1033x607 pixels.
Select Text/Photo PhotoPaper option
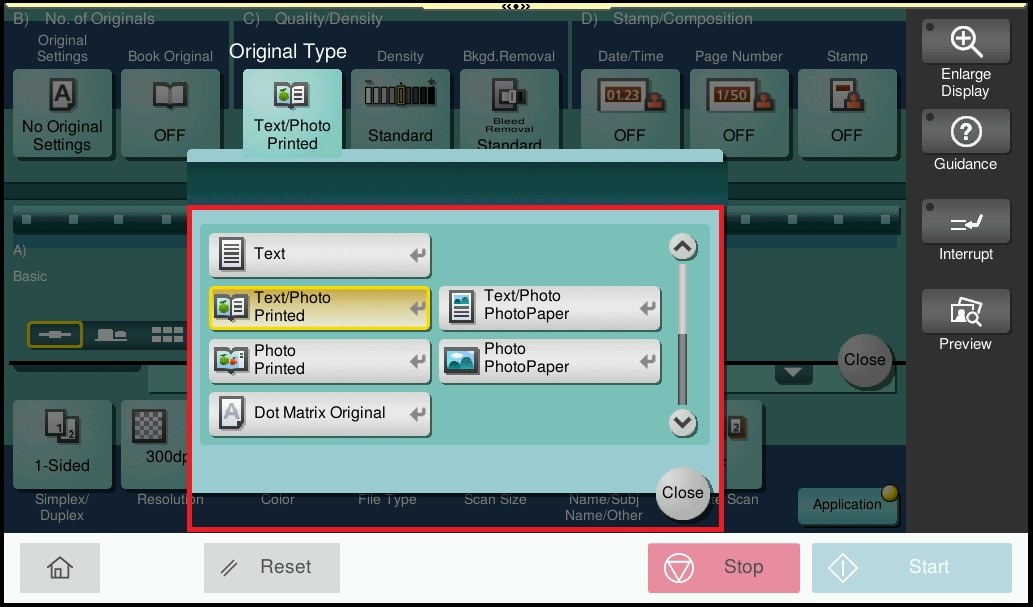click(549, 307)
